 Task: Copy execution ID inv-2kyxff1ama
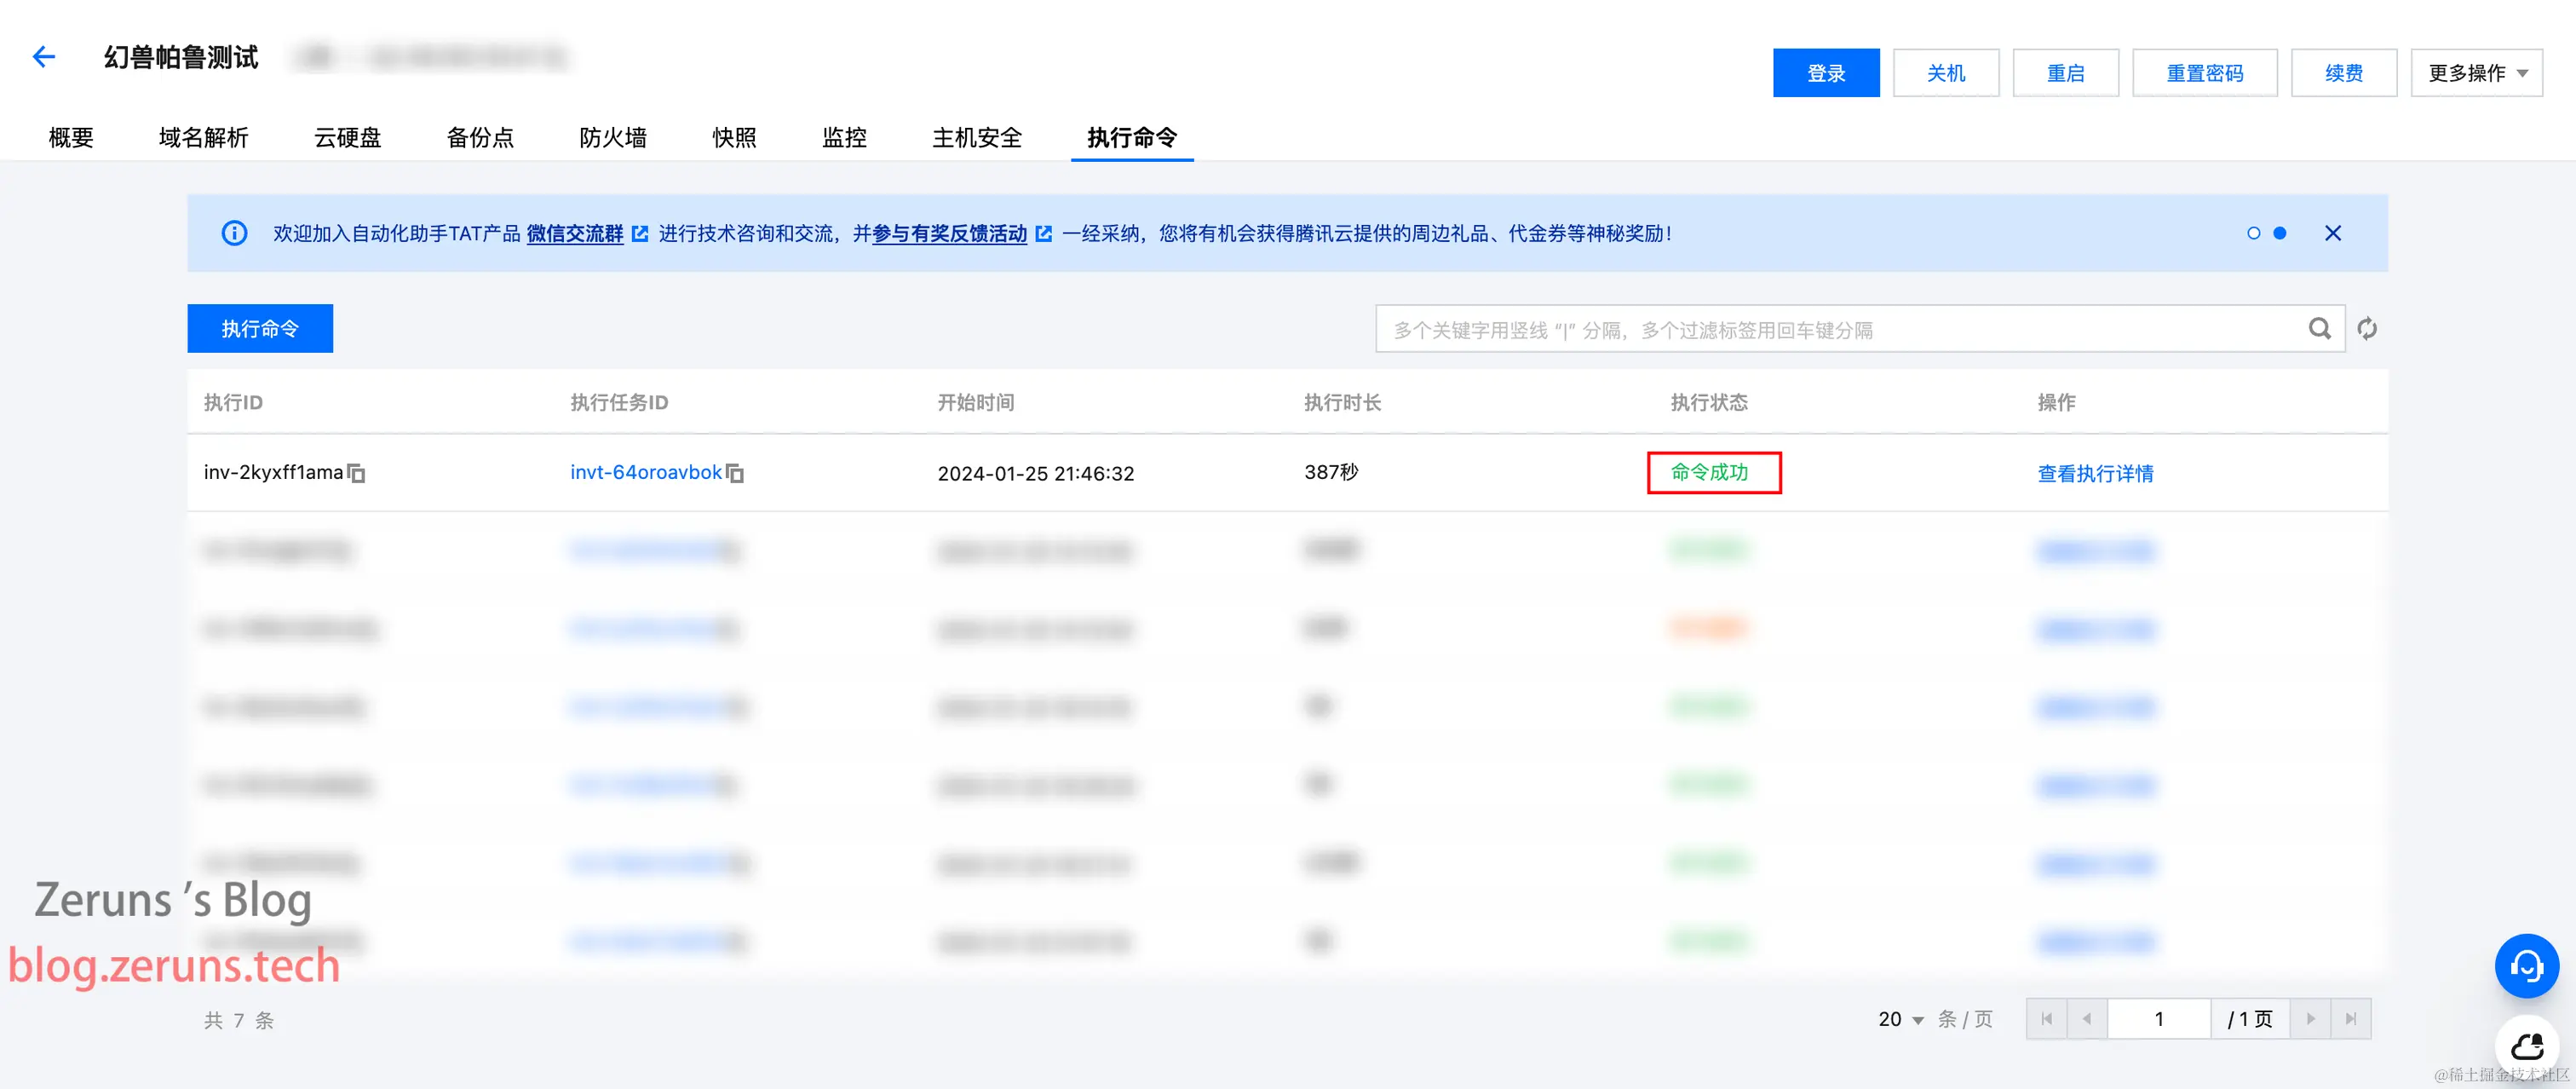357,473
